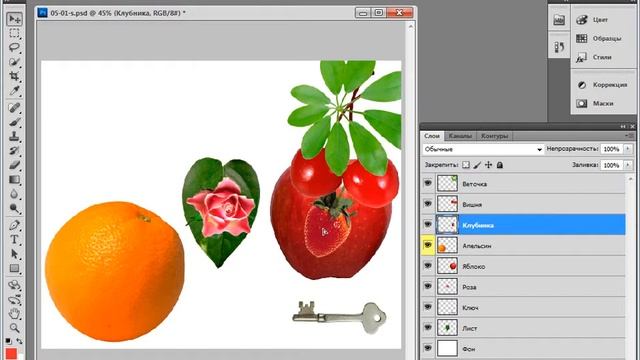Select the Blur tool
Viewport: 640px width, 360px height.
(x=14, y=194)
